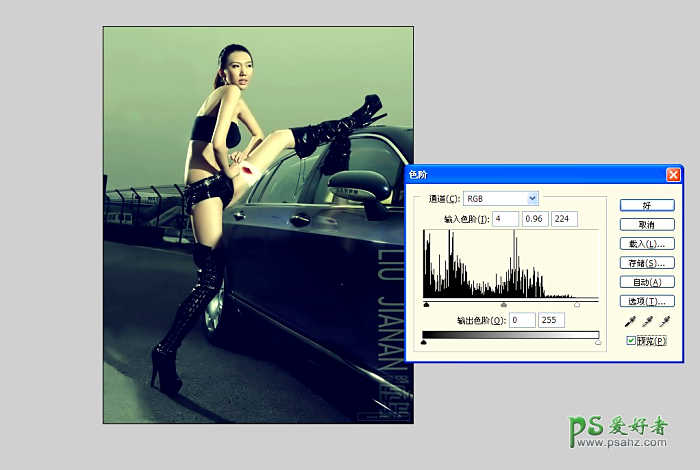This screenshot has width=700, height=470.
Task: Click the Save (存储) button
Action: pos(646,263)
